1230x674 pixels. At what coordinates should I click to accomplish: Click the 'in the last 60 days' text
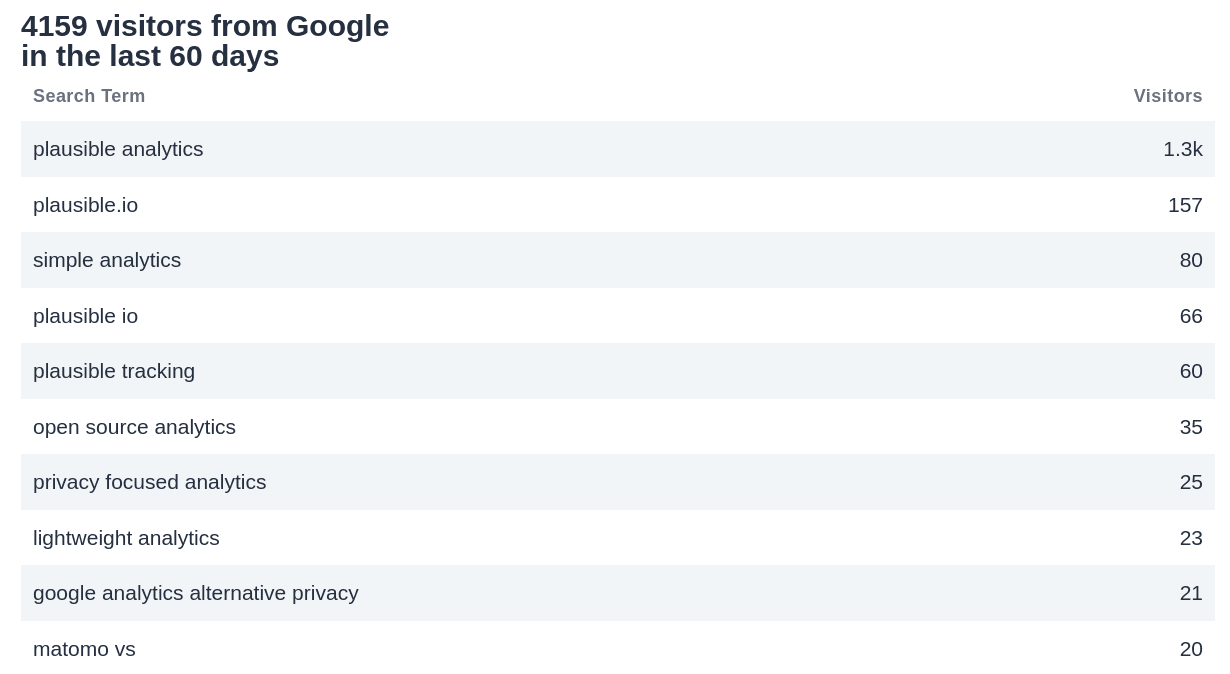tap(150, 56)
